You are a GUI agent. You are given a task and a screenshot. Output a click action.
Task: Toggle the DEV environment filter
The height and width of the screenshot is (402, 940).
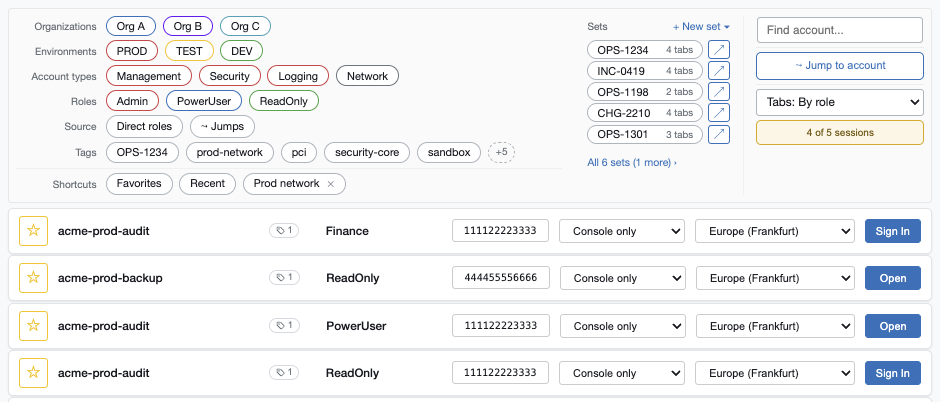[x=242, y=52]
